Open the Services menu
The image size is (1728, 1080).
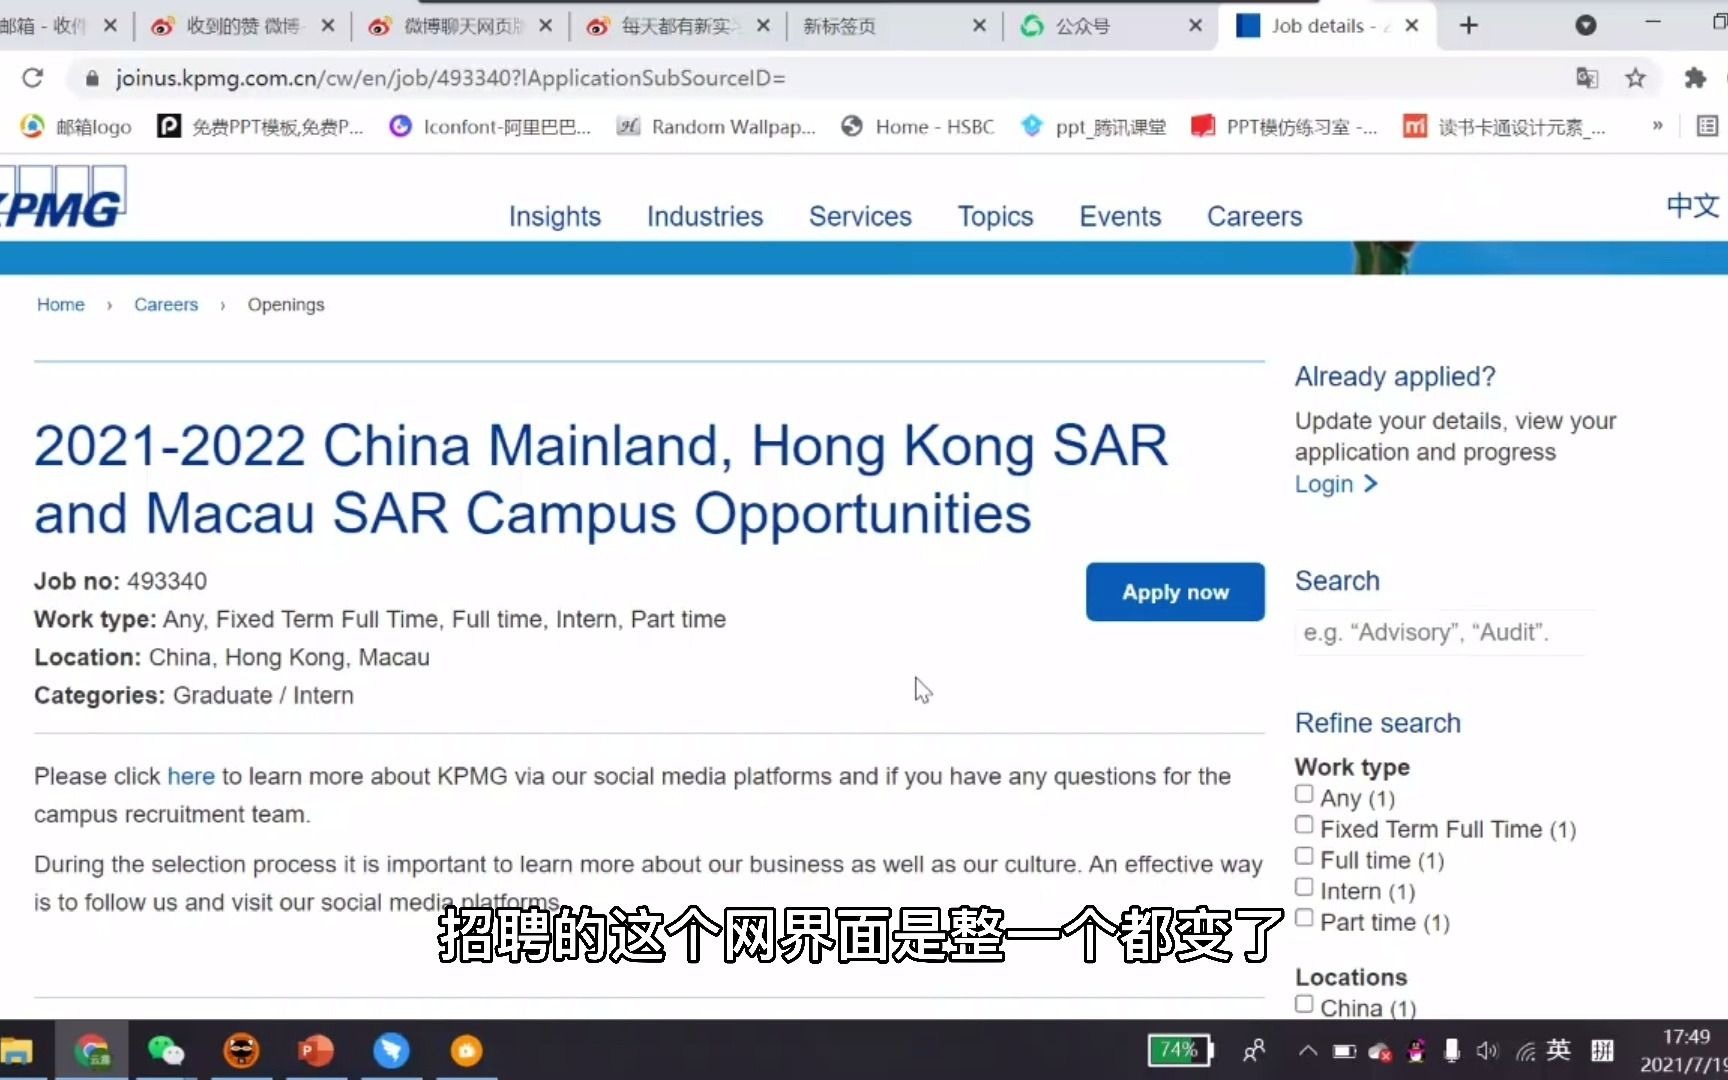pyautogui.click(x=860, y=216)
